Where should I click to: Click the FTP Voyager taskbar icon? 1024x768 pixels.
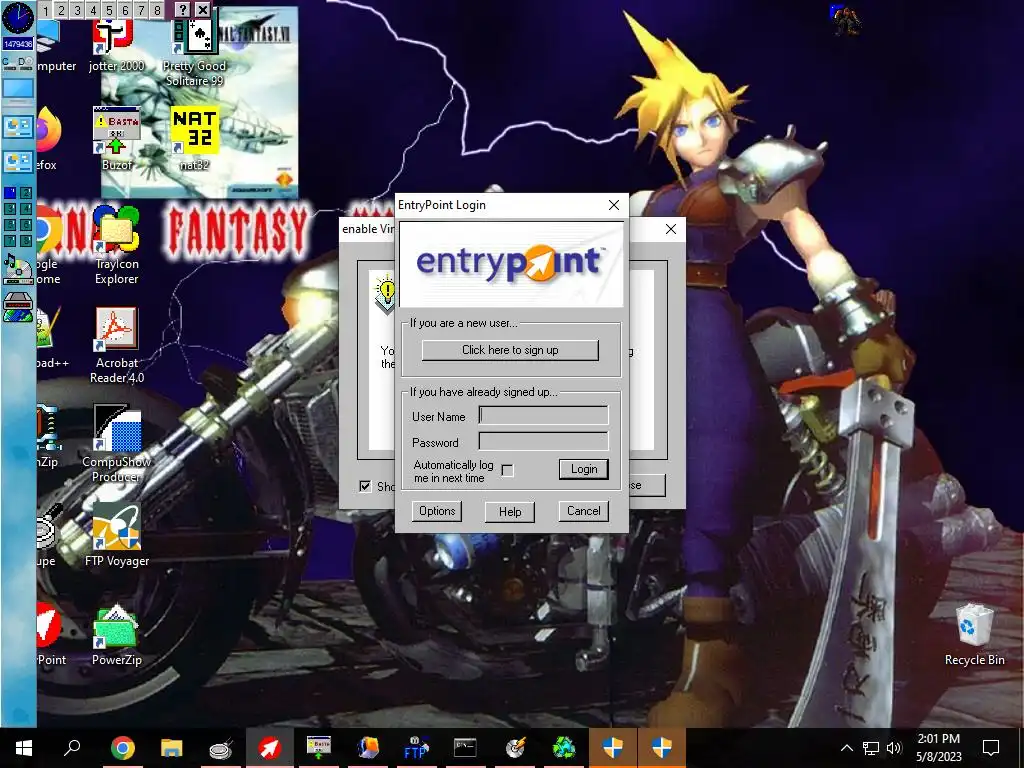pos(416,748)
